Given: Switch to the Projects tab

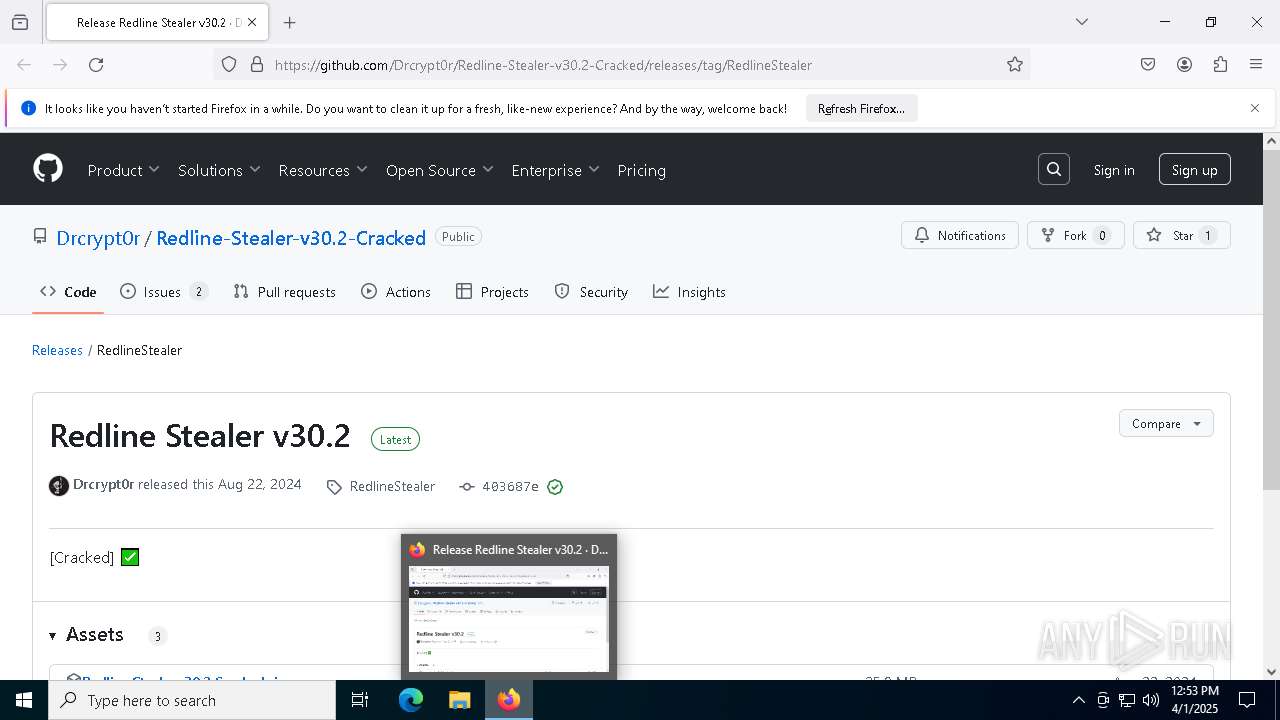Looking at the screenshot, I should pyautogui.click(x=492, y=292).
